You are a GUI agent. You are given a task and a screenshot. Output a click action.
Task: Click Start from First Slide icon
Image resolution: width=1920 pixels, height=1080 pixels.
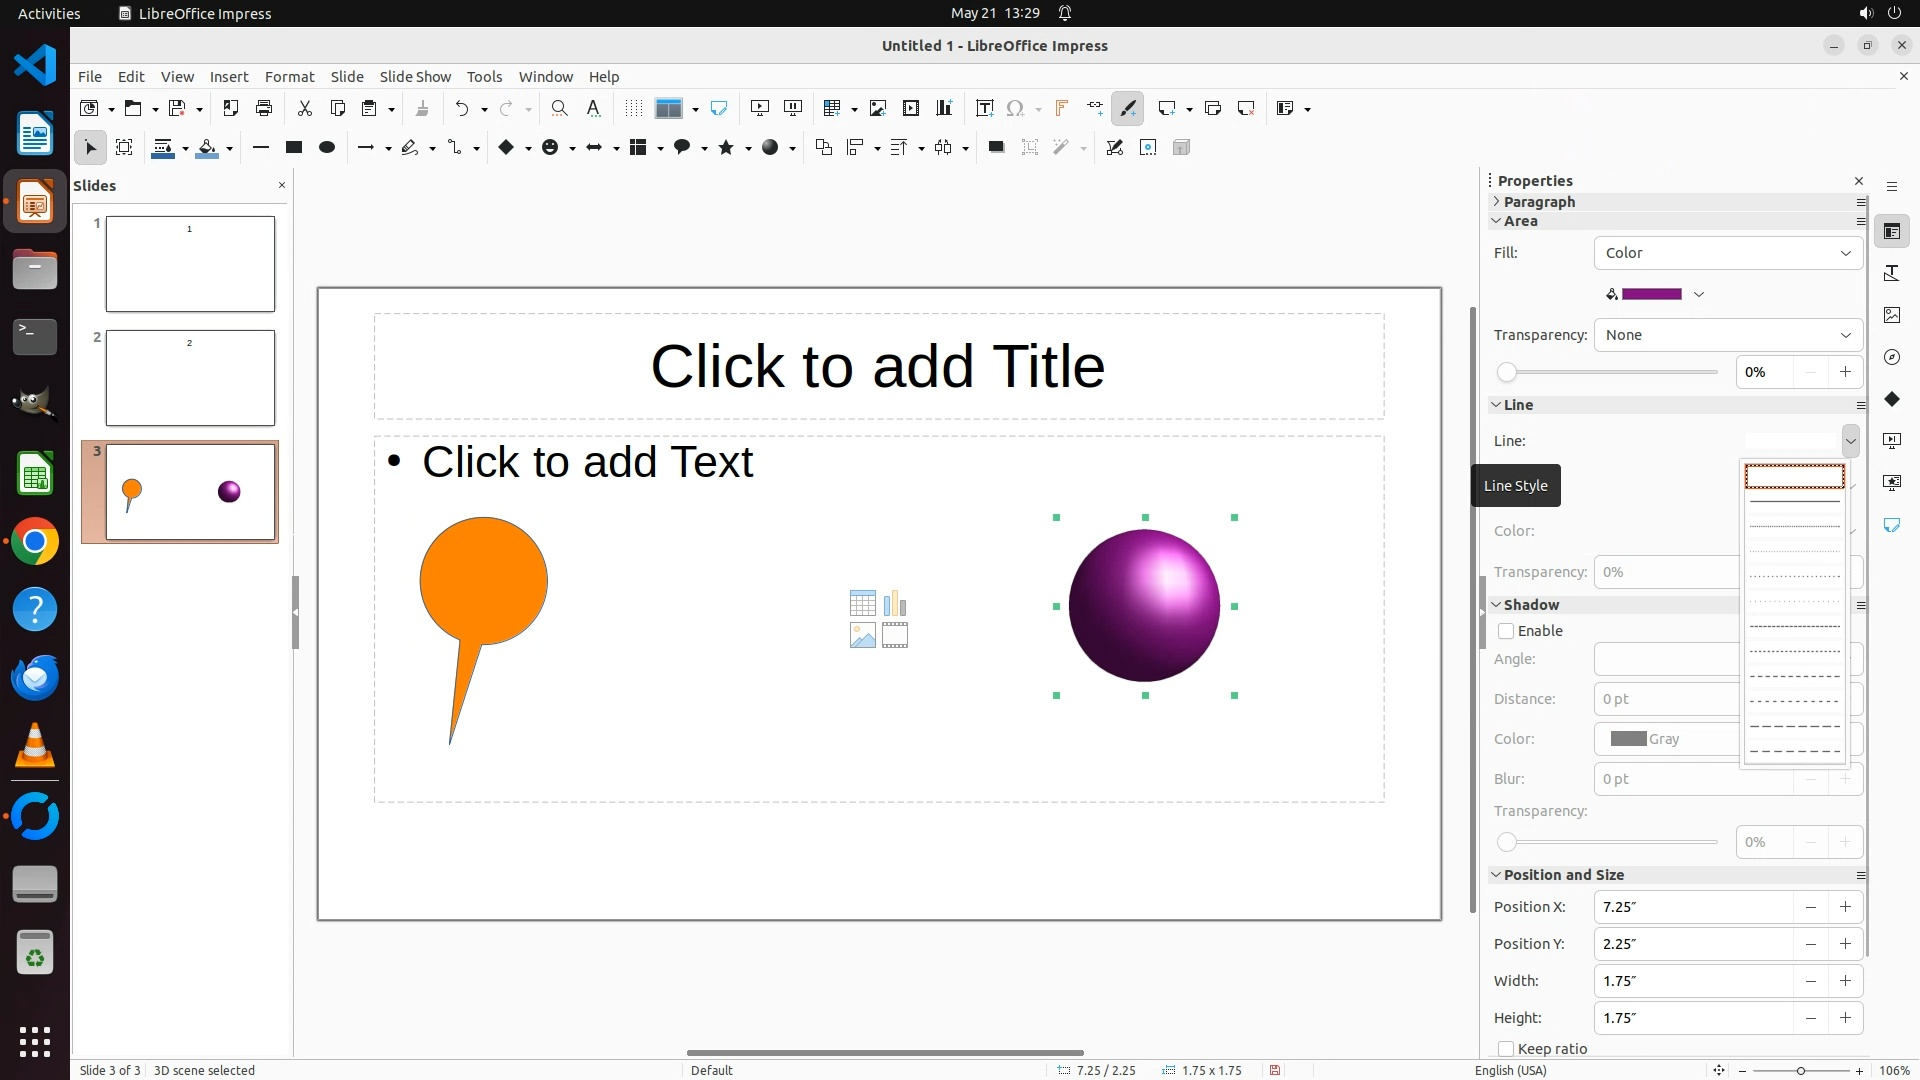[x=760, y=108]
